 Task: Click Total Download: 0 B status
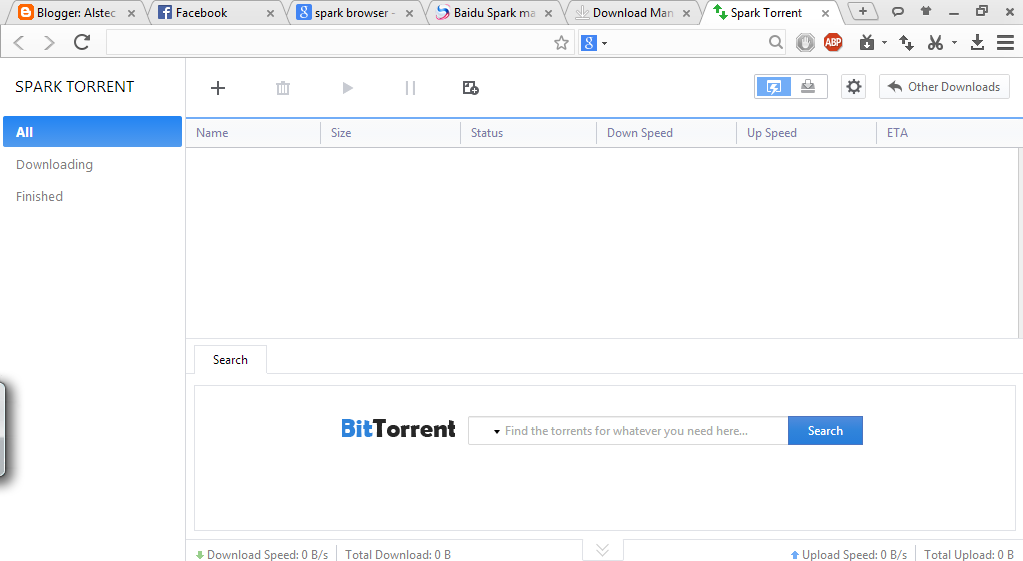[398, 554]
